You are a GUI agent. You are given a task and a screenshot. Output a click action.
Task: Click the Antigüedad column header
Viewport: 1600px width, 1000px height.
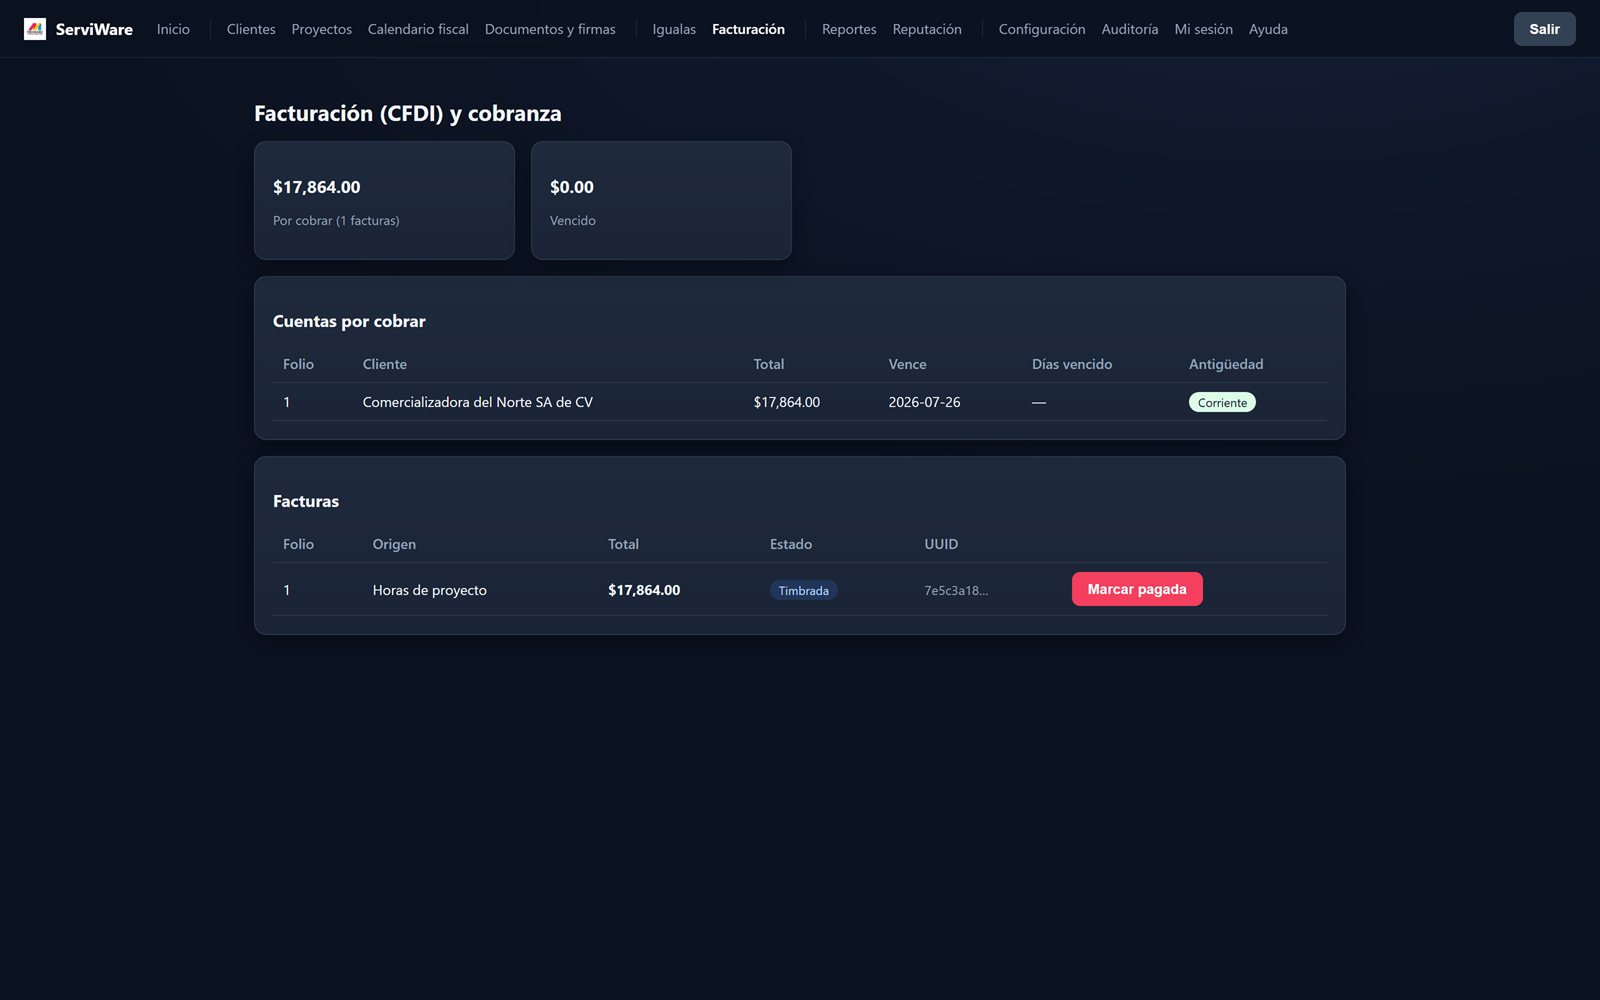tap(1226, 364)
